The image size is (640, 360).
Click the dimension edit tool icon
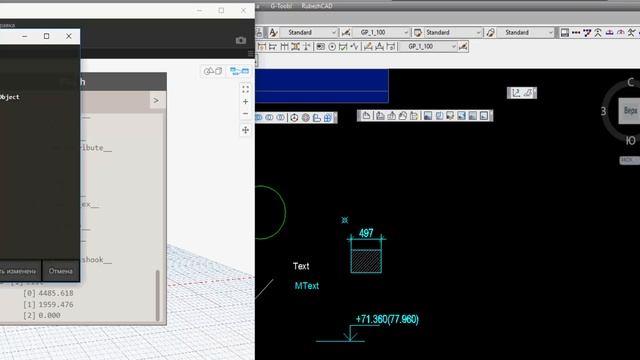pyautogui.click(x=368, y=47)
